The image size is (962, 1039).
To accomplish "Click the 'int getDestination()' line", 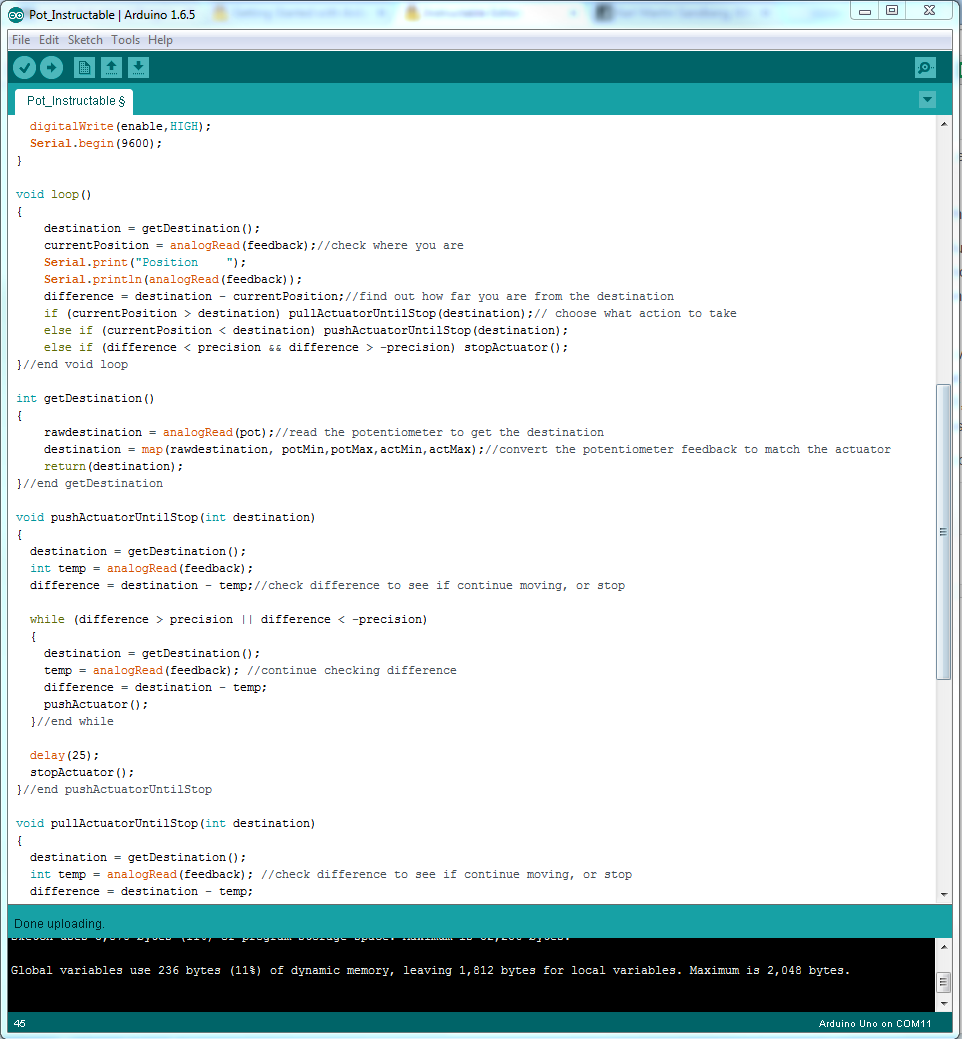I will [x=85, y=398].
